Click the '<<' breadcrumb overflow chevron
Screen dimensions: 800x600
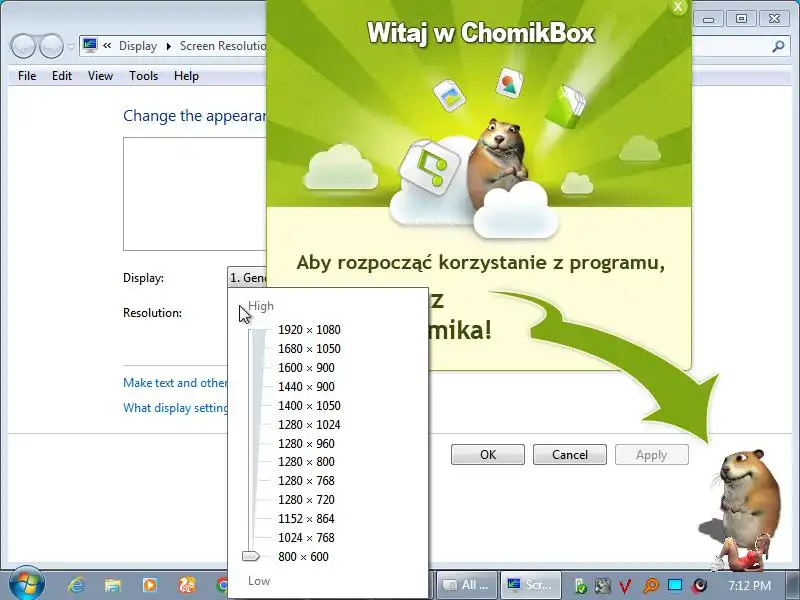coord(107,46)
